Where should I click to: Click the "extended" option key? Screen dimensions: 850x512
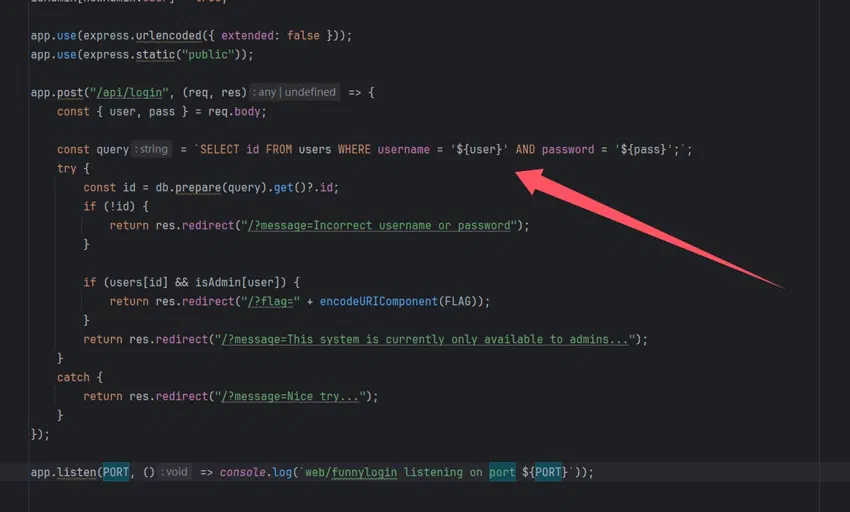point(247,36)
